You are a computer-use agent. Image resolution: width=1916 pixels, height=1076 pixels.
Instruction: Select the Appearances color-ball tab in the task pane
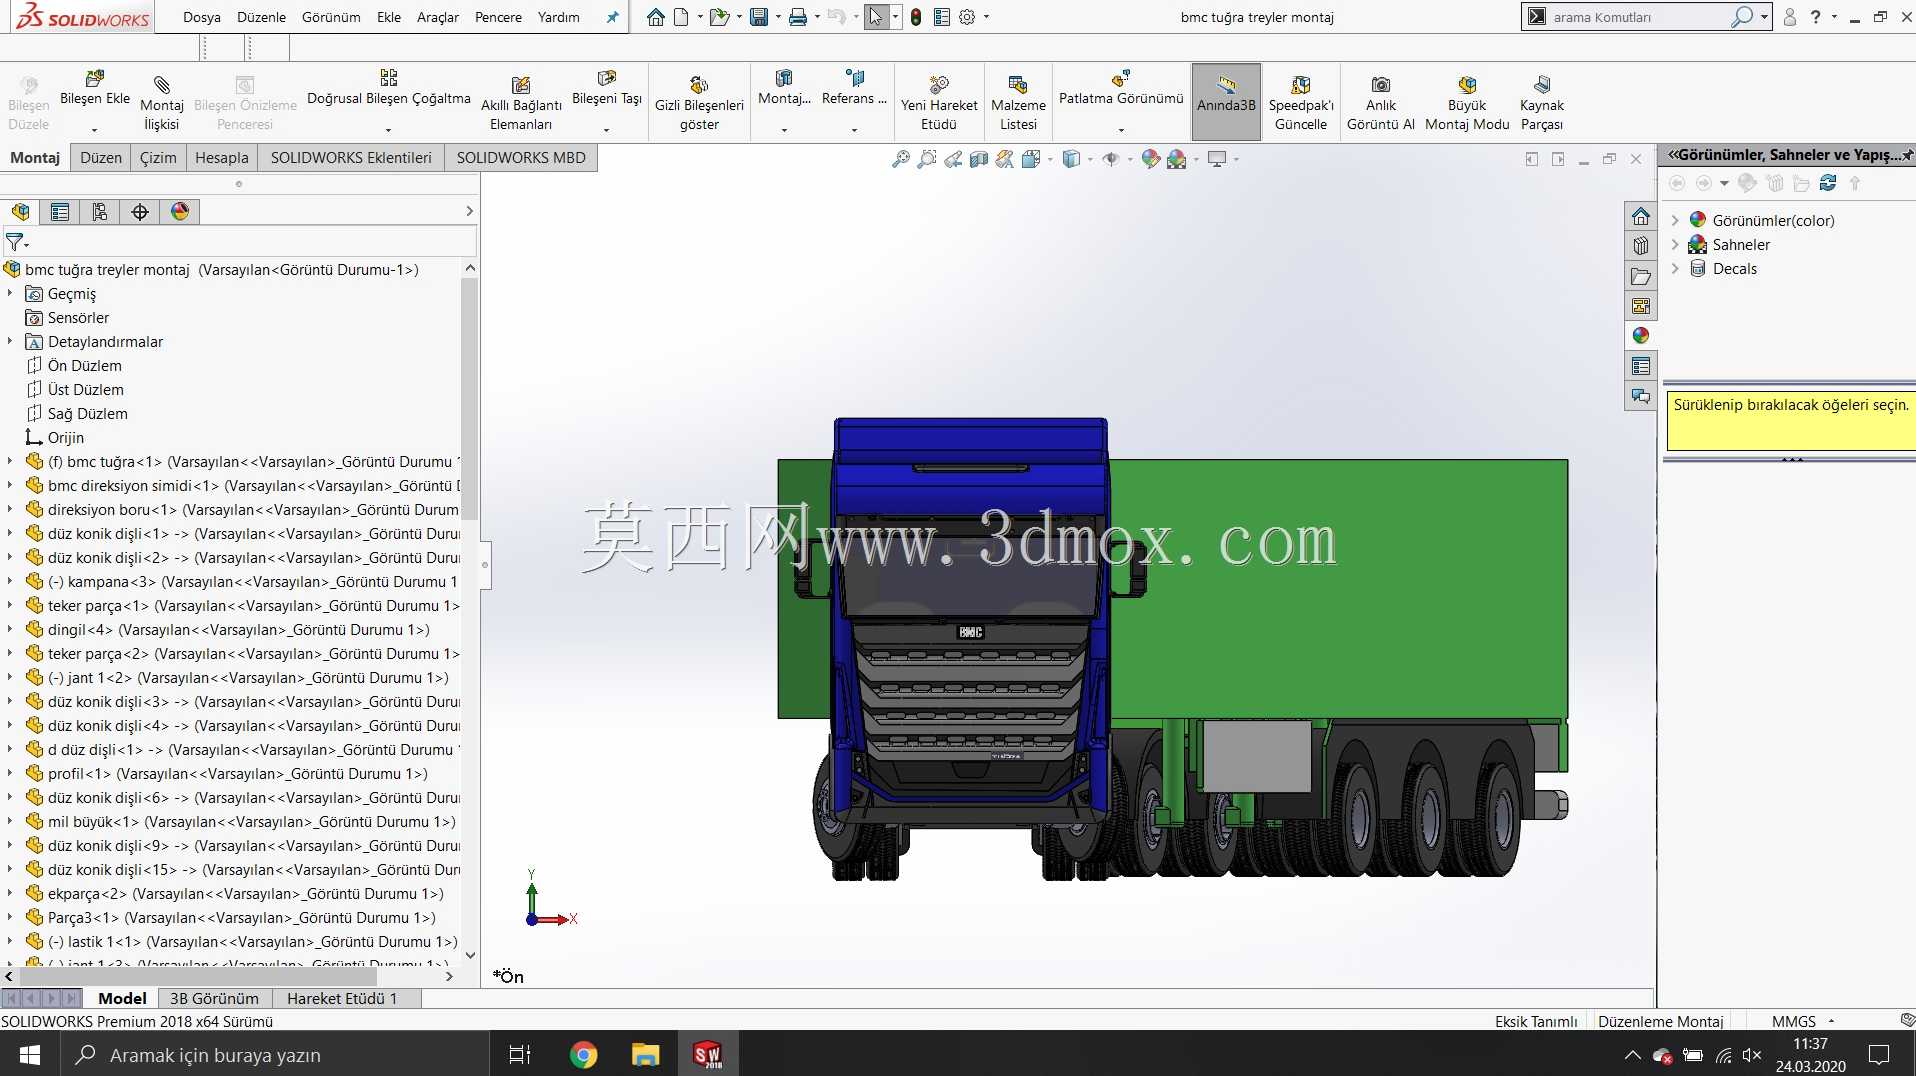coord(1641,336)
